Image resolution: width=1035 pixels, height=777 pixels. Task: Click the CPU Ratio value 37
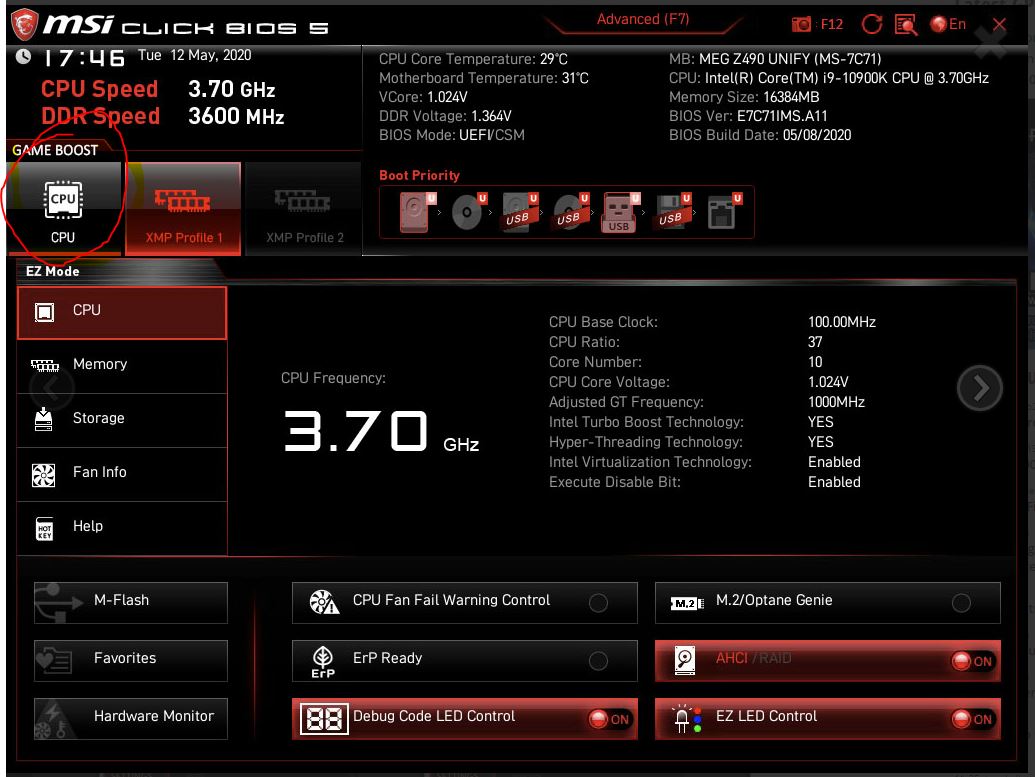pos(815,342)
